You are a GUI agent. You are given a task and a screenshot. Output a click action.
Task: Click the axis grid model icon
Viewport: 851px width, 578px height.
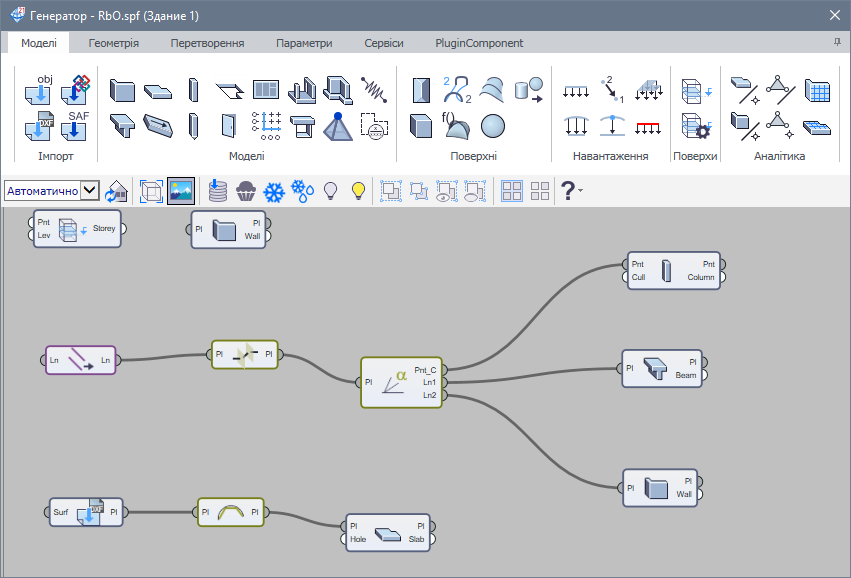click(x=265, y=126)
